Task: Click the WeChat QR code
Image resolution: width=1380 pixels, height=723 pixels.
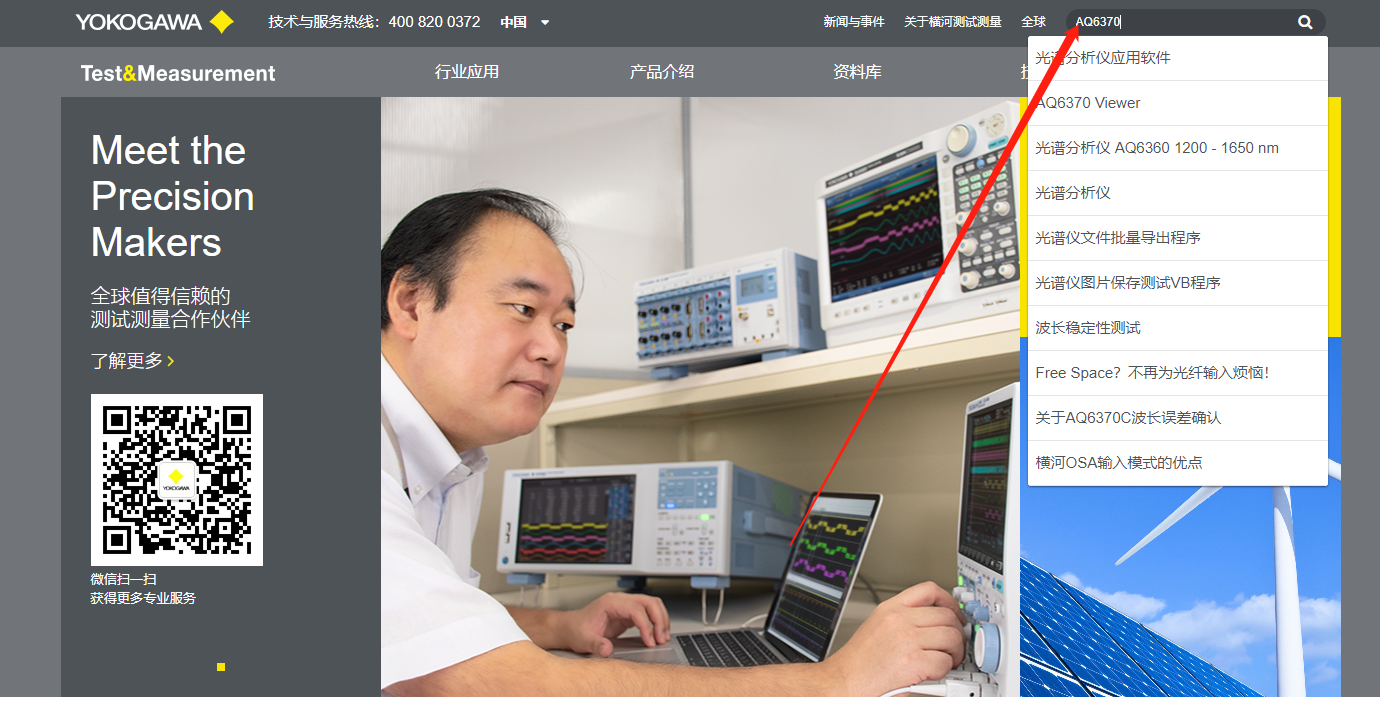Action: pos(176,479)
